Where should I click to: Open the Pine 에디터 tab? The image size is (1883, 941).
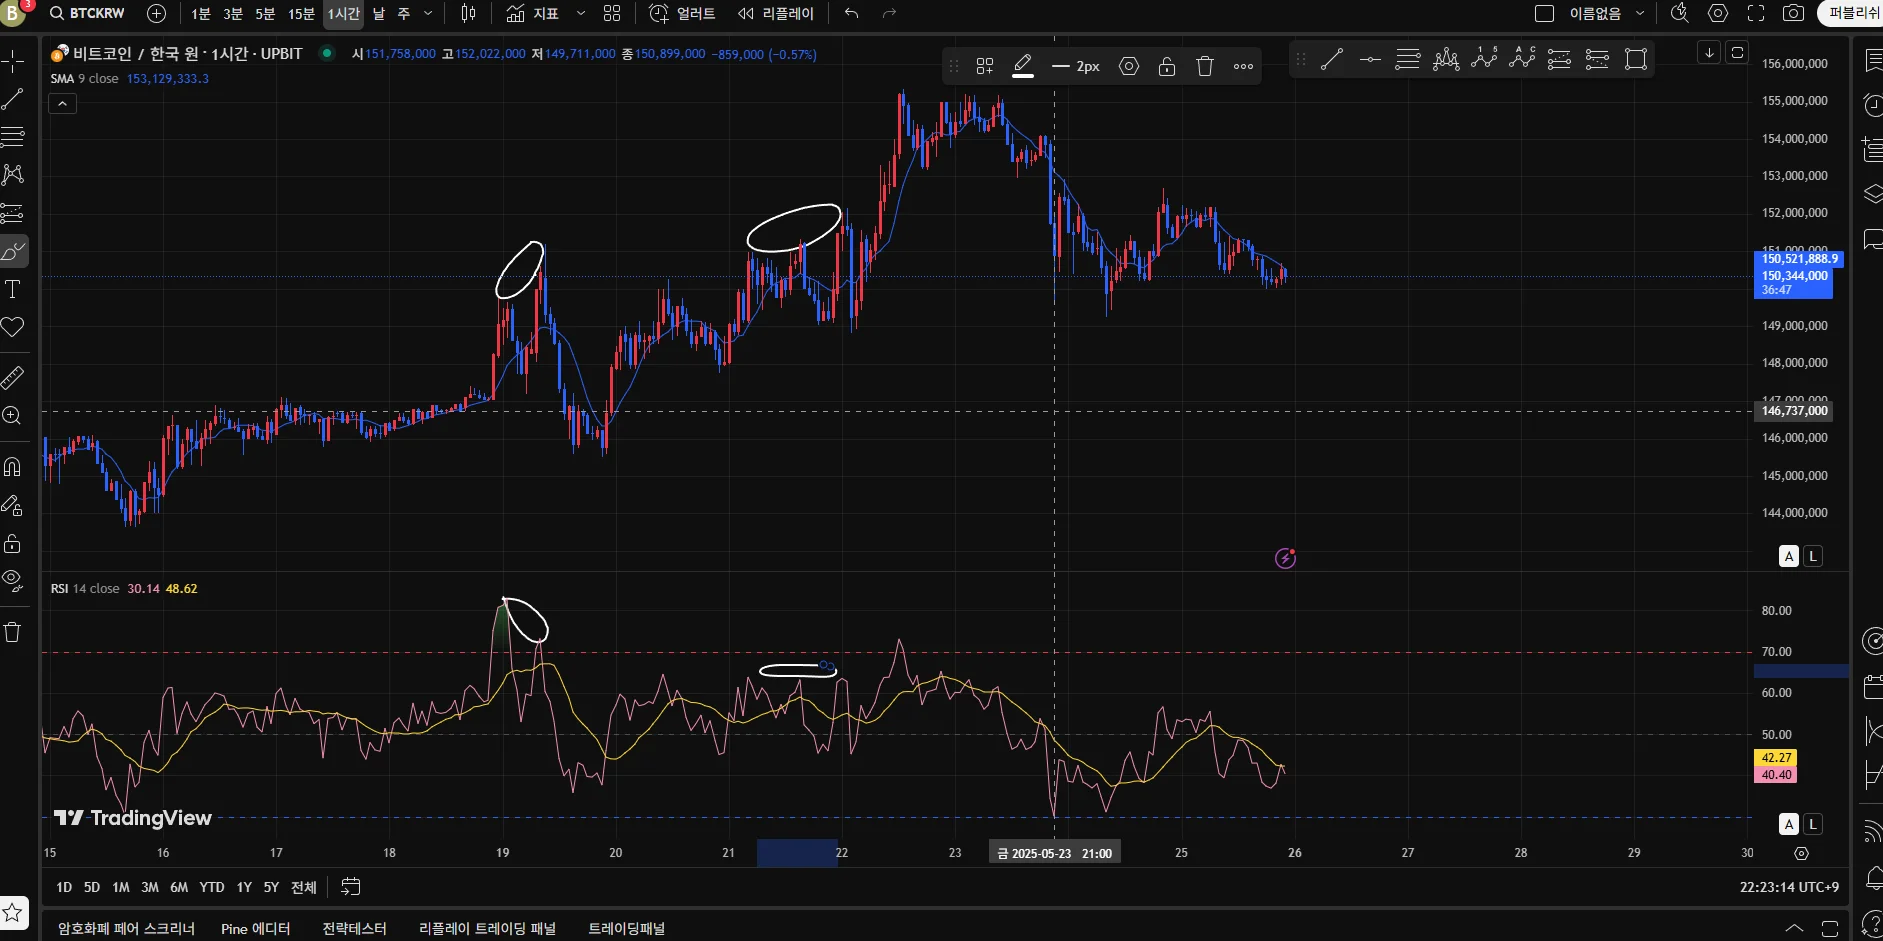pos(255,928)
